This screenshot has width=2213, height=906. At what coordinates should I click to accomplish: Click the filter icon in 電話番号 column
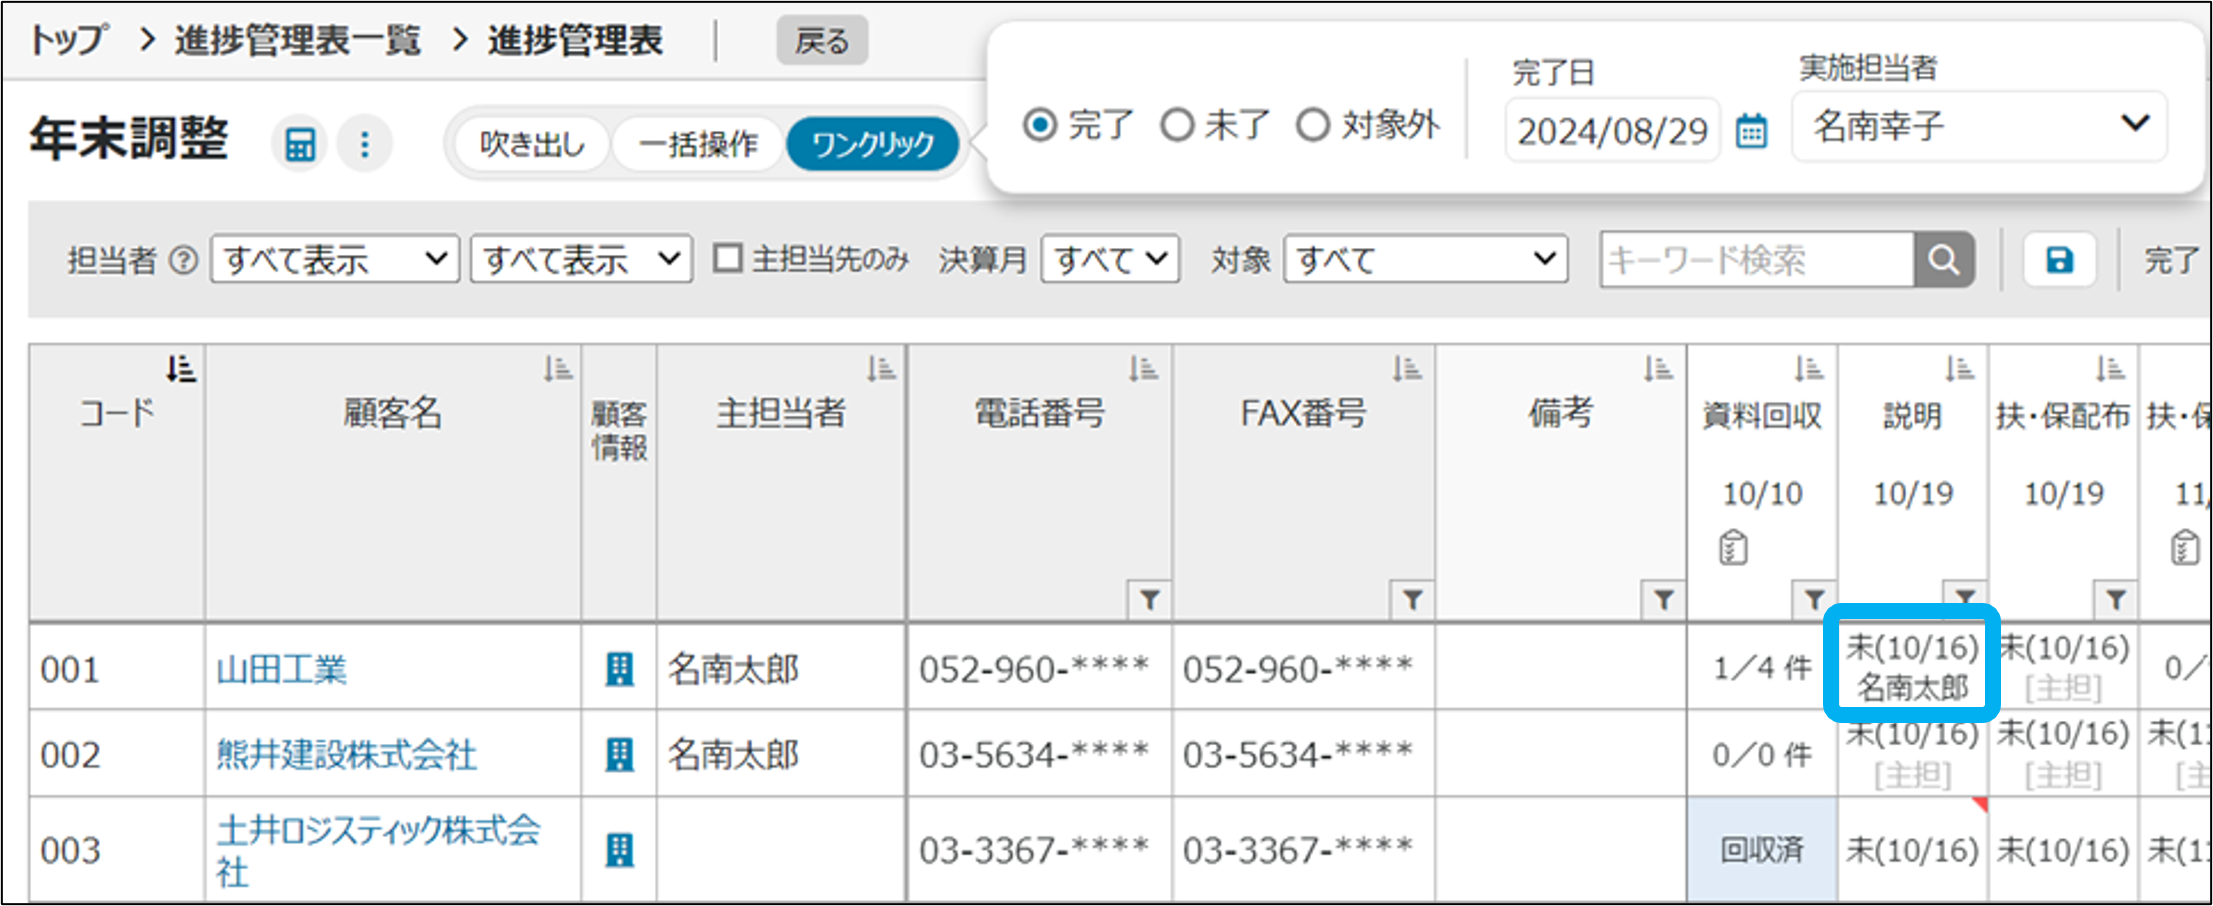(x=1150, y=600)
